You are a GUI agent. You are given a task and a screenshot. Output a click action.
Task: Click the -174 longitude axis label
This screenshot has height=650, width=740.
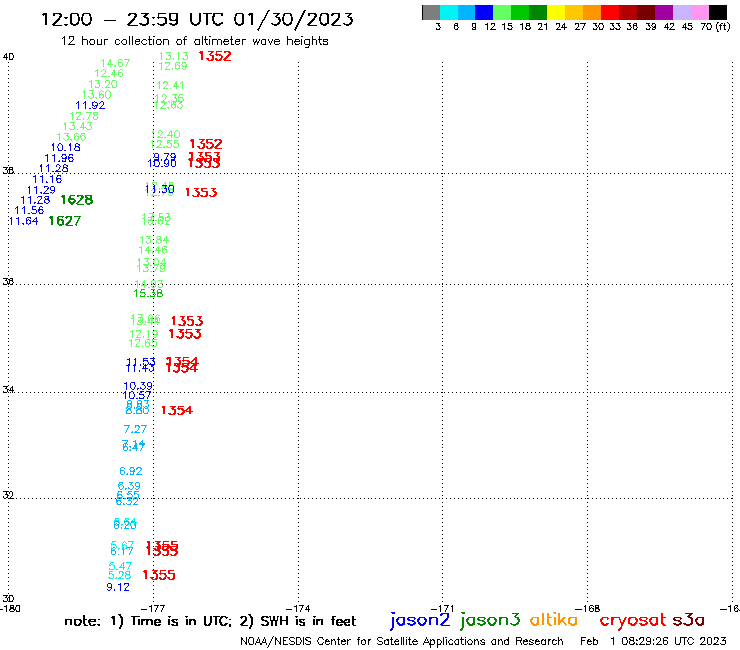pyautogui.click(x=299, y=609)
